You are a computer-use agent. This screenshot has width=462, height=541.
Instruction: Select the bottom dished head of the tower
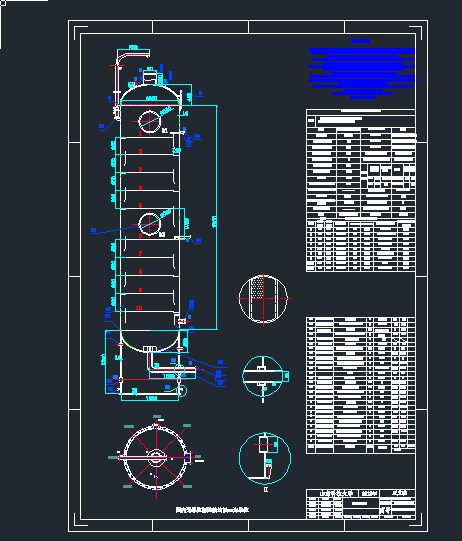coord(149,341)
